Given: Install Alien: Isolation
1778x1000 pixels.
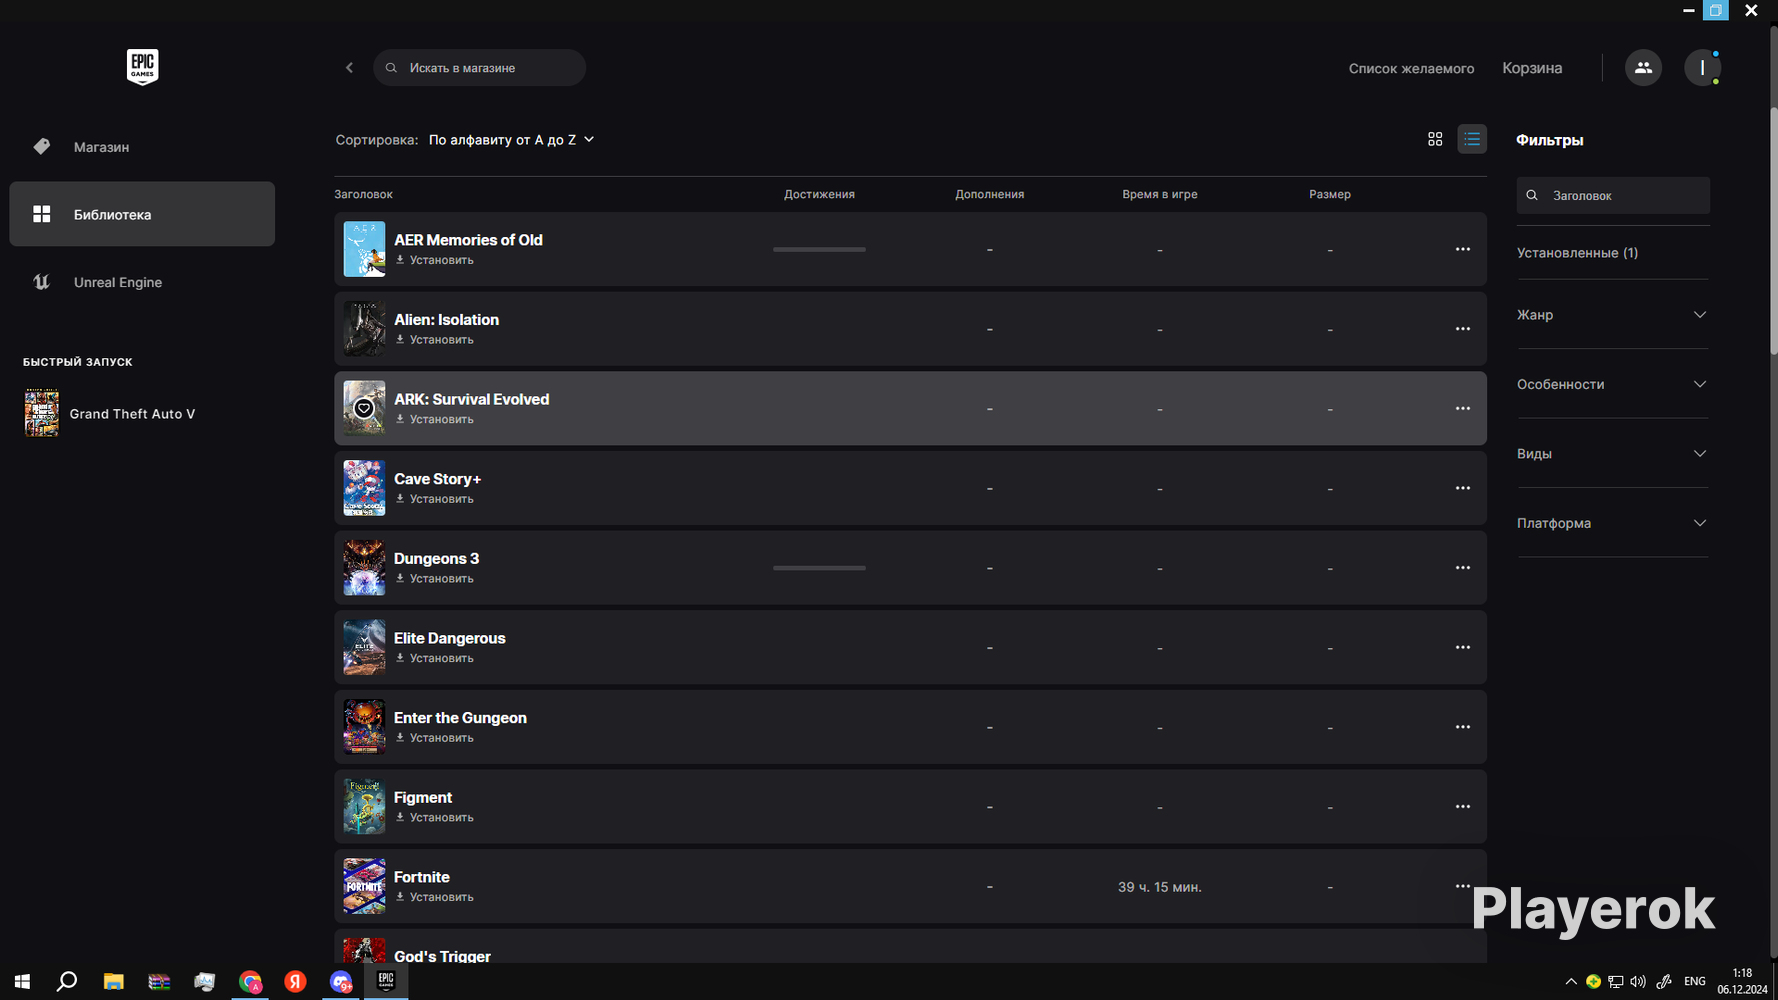Looking at the screenshot, I should tap(435, 340).
